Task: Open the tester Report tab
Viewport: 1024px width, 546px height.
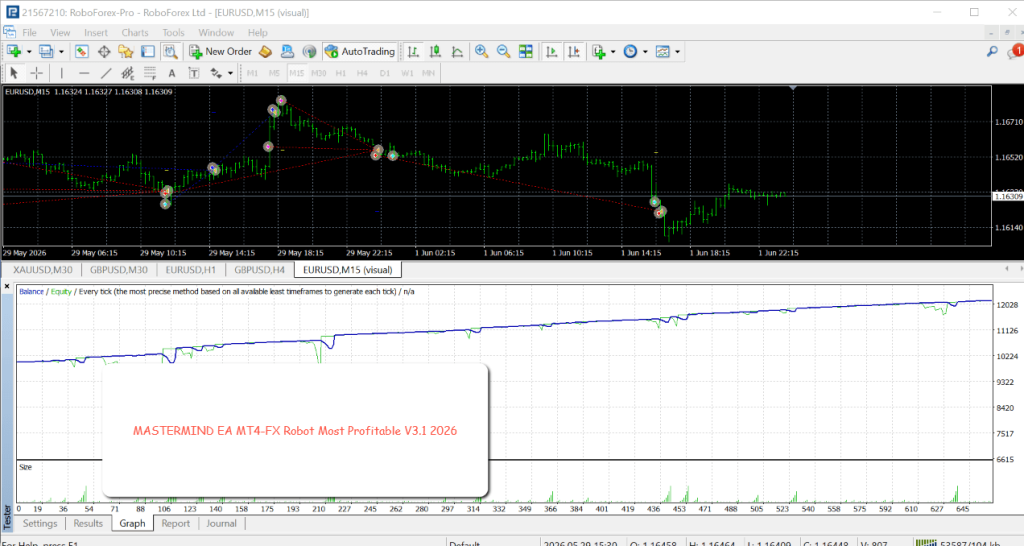Action: click(176, 523)
